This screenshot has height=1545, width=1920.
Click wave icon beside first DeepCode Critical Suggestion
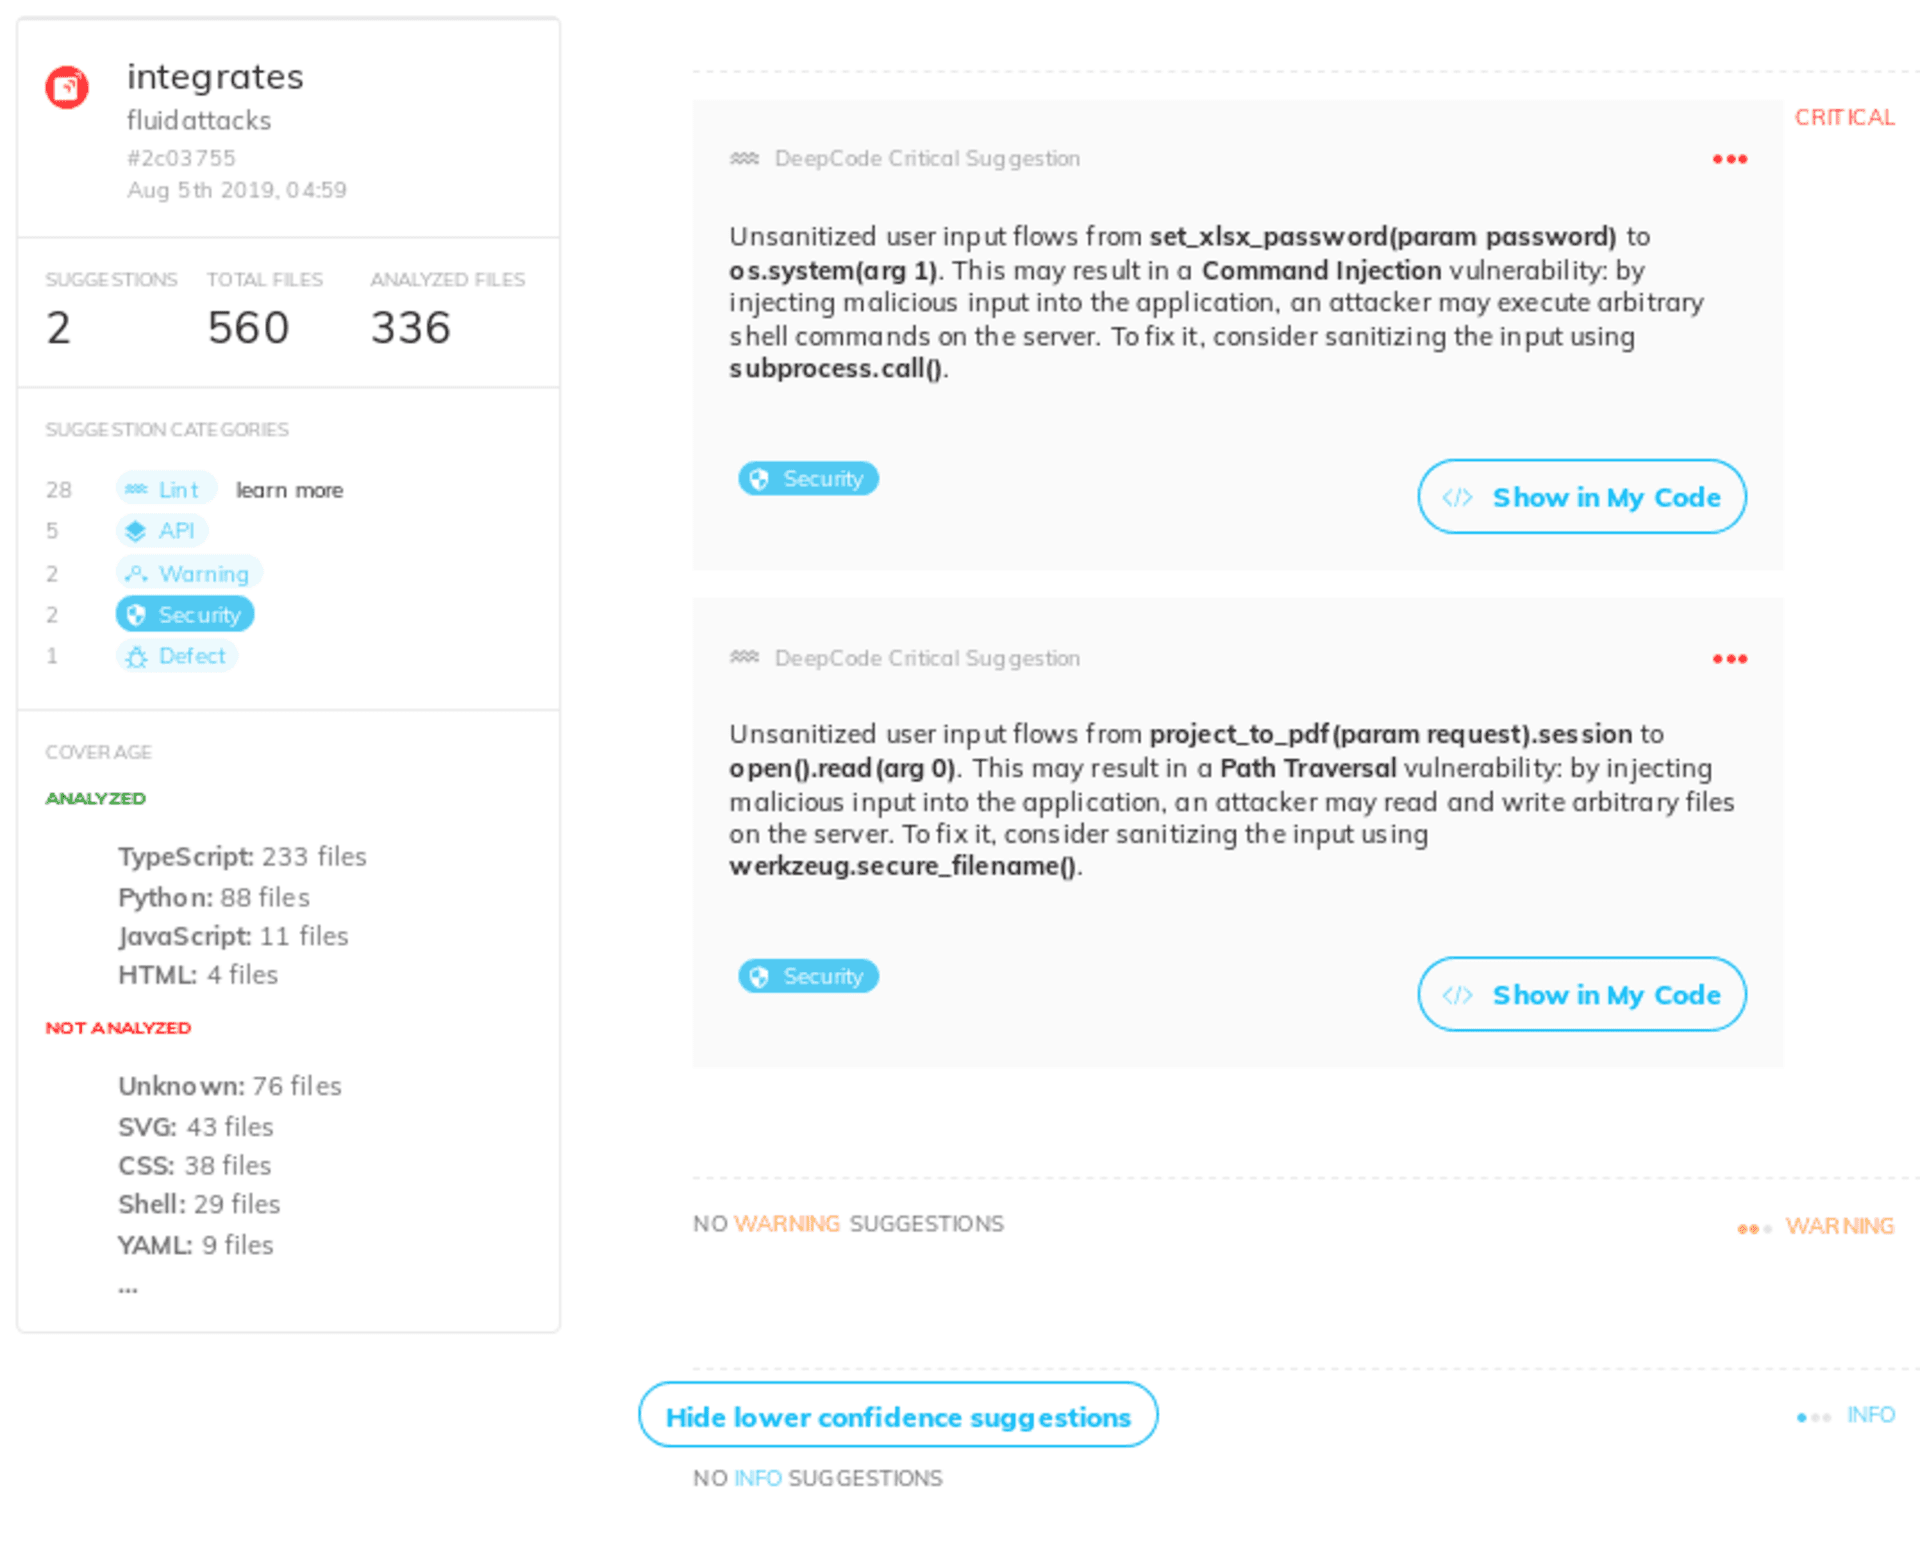pyautogui.click(x=744, y=158)
